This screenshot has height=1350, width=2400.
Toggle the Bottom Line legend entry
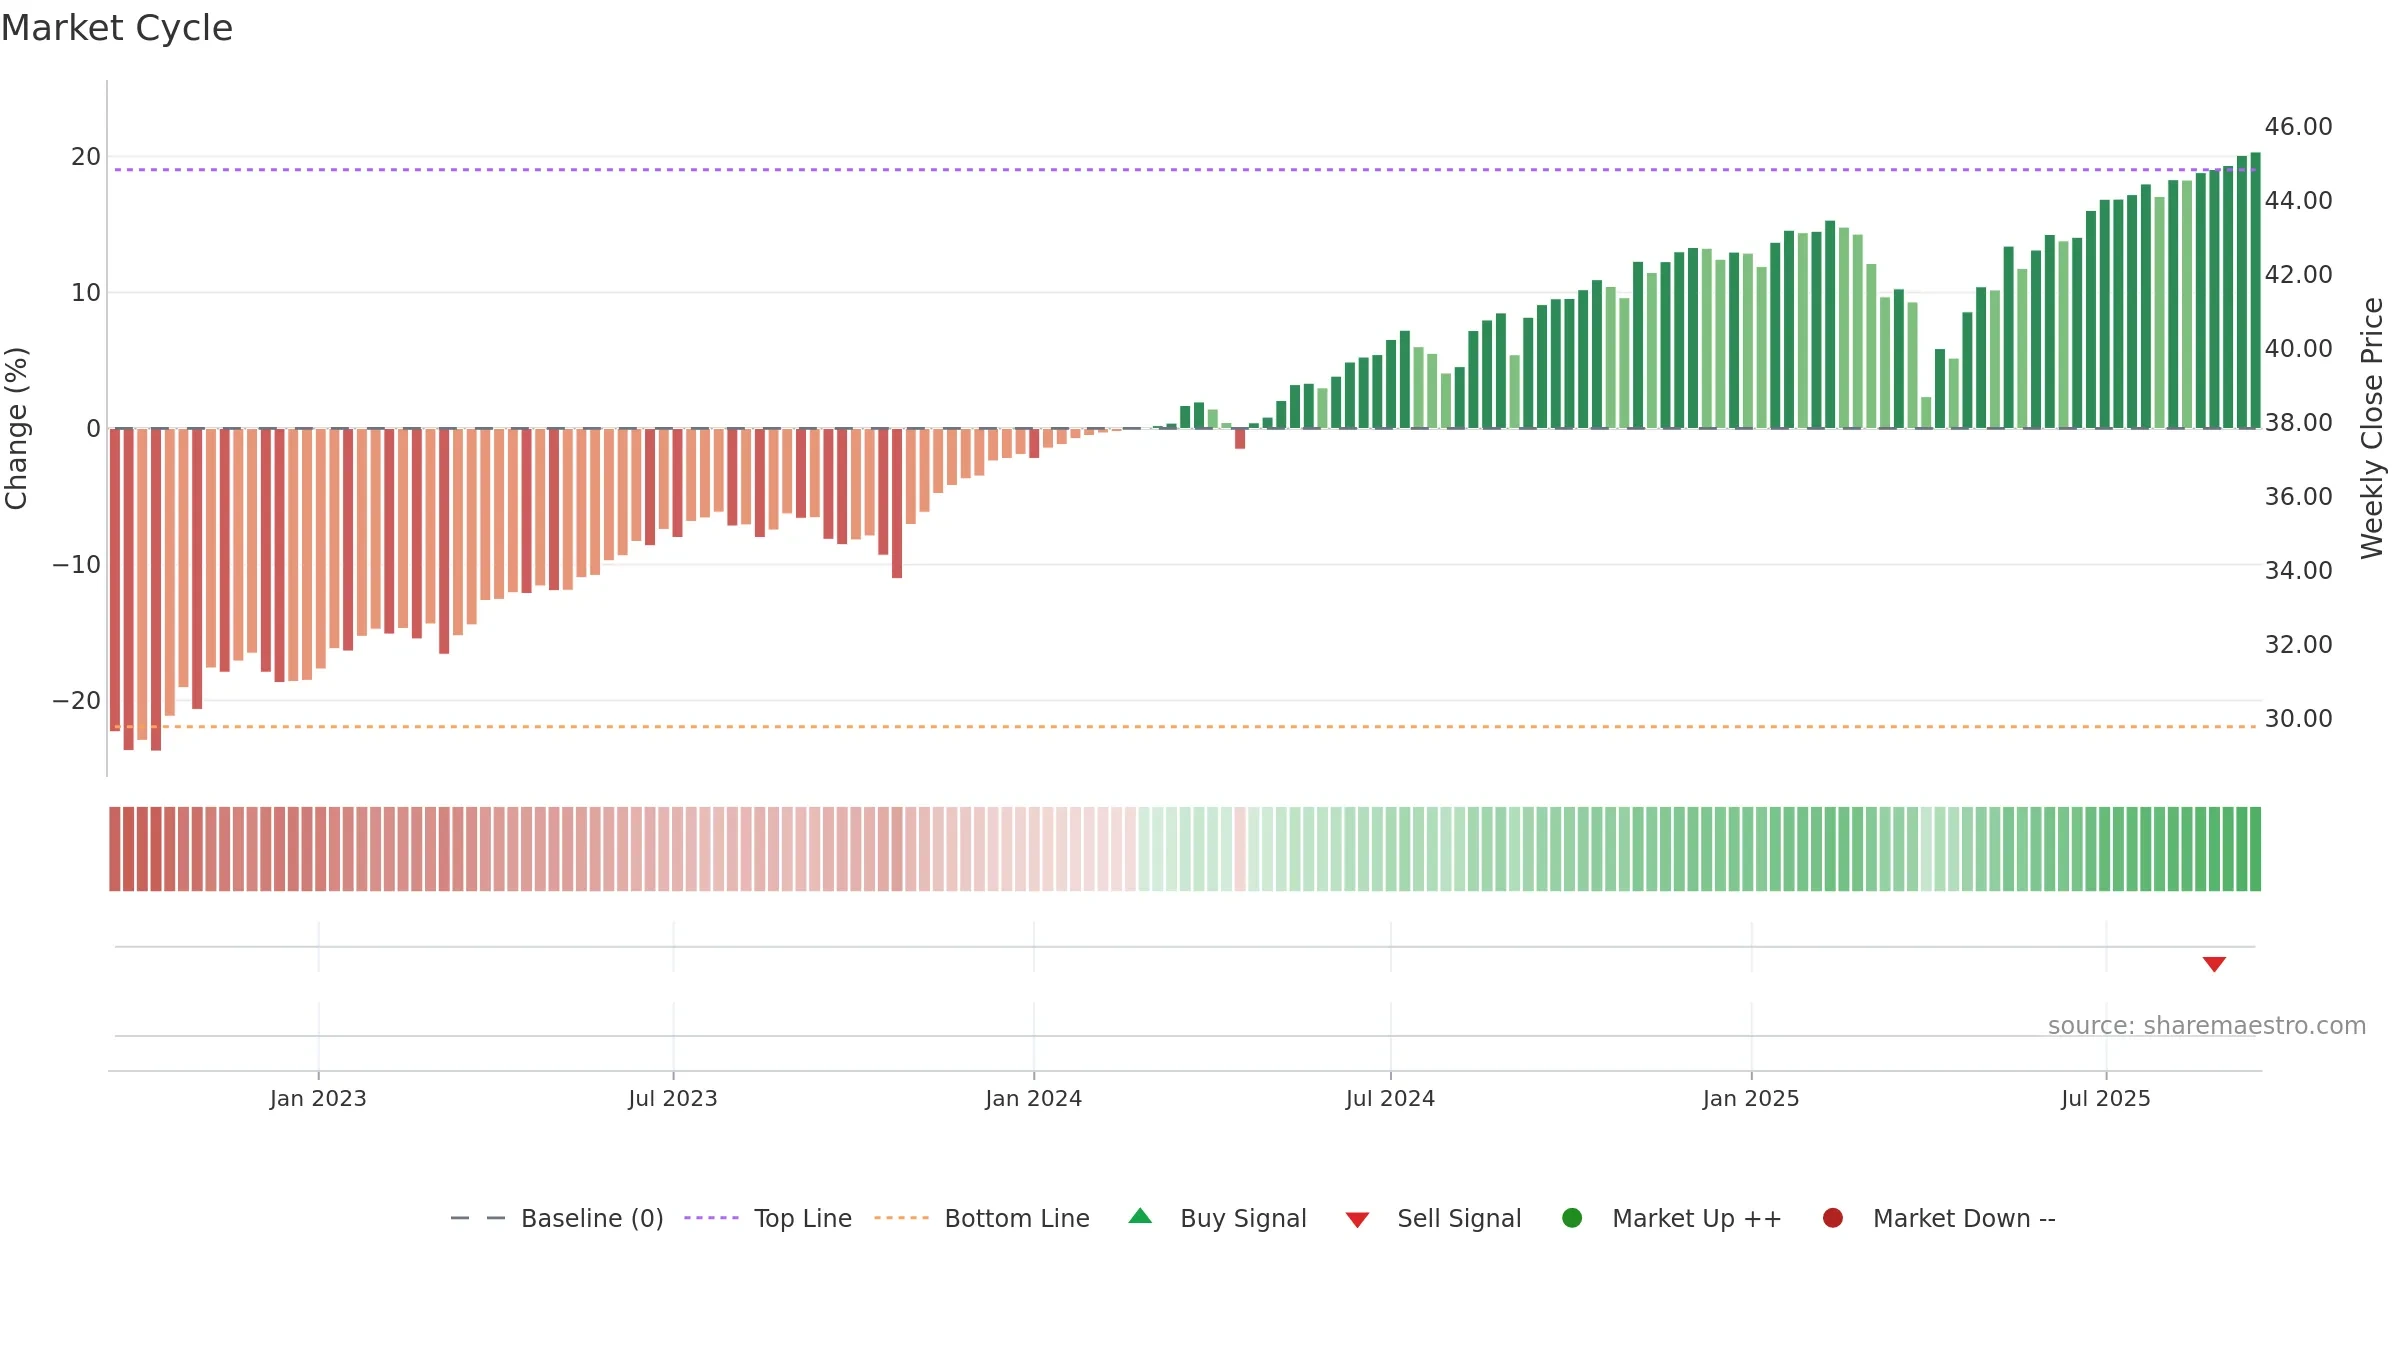point(981,1218)
